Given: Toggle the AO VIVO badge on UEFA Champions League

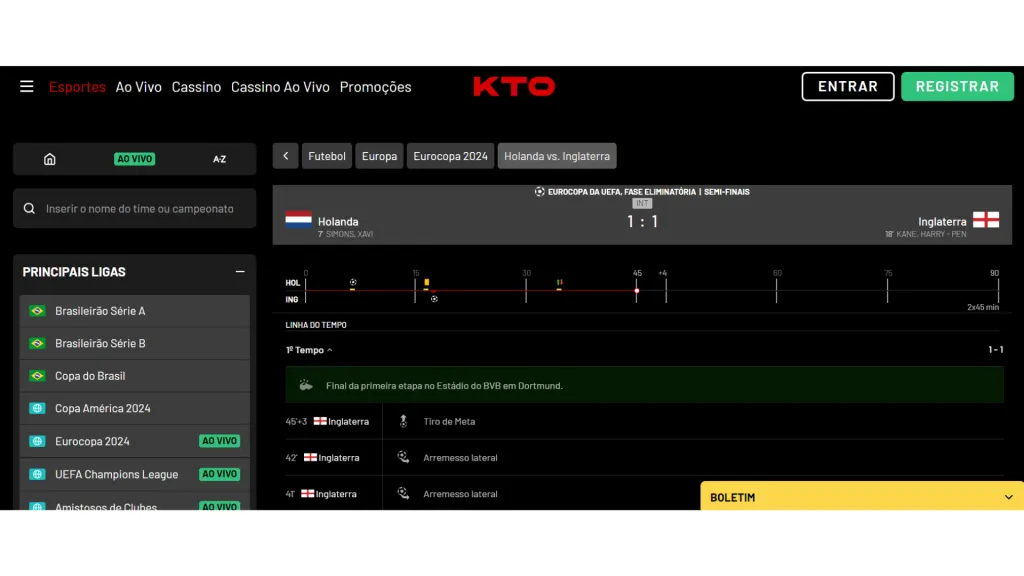Looking at the screenshot, I should point(218,474).
